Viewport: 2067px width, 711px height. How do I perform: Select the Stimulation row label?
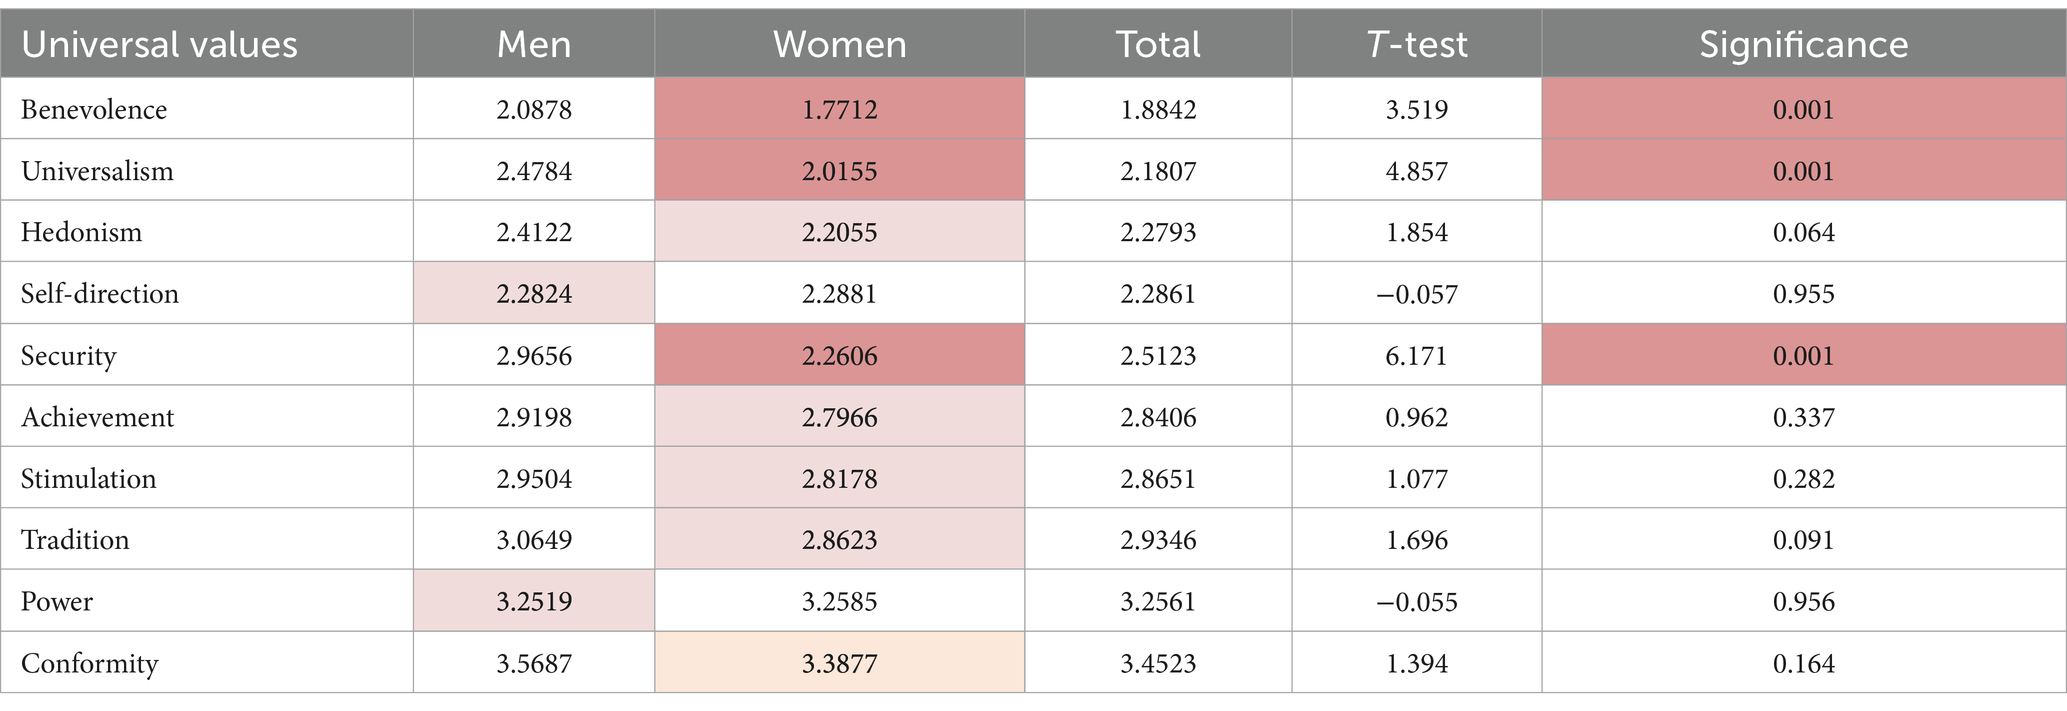point(89,479)
